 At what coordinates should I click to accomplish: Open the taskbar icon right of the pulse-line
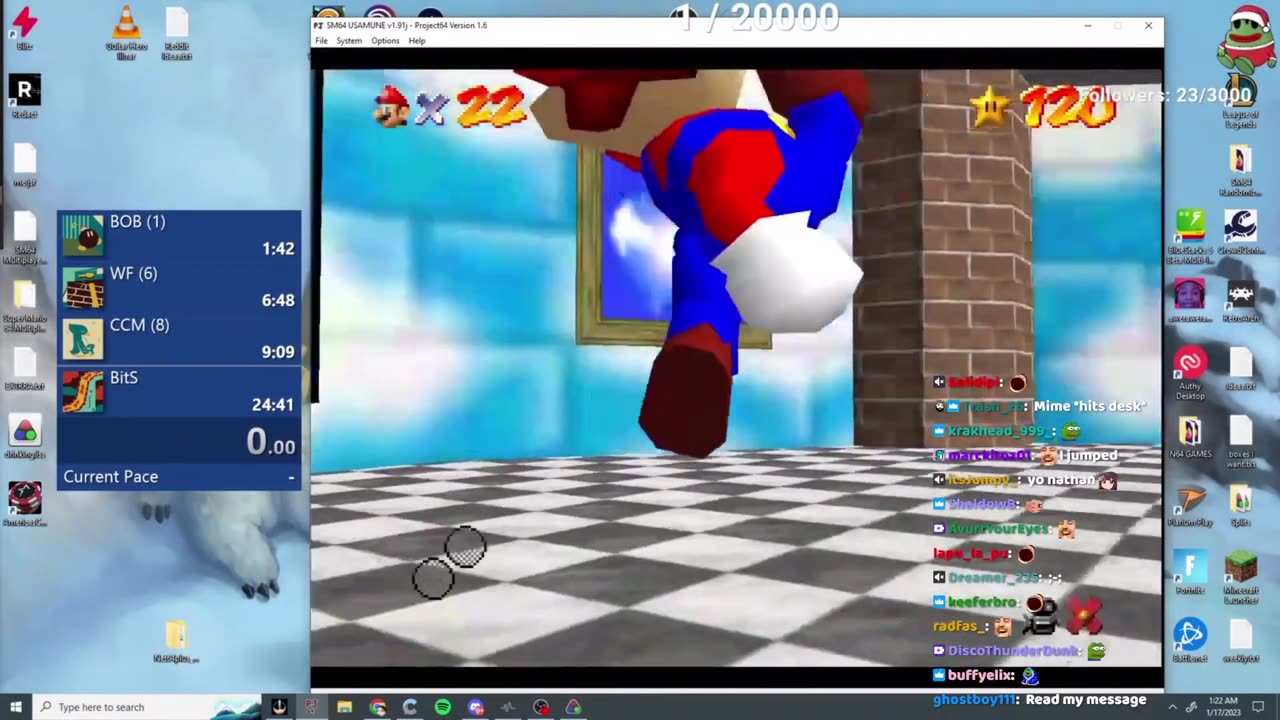(541, 707)
